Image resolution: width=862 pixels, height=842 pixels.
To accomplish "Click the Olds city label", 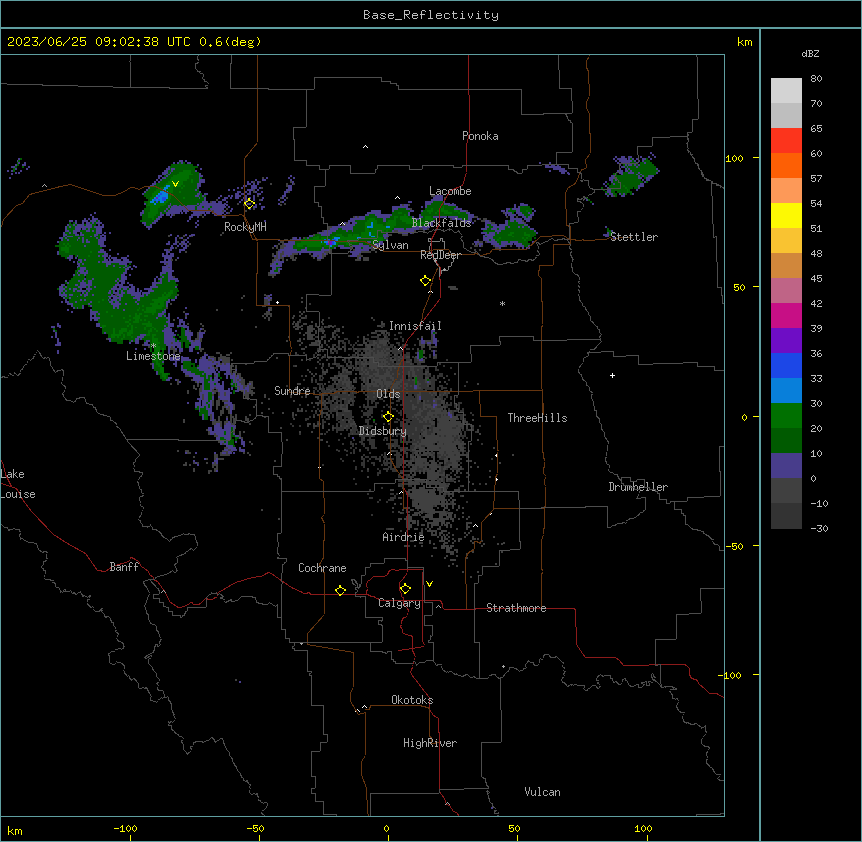I will pos(388,394).
